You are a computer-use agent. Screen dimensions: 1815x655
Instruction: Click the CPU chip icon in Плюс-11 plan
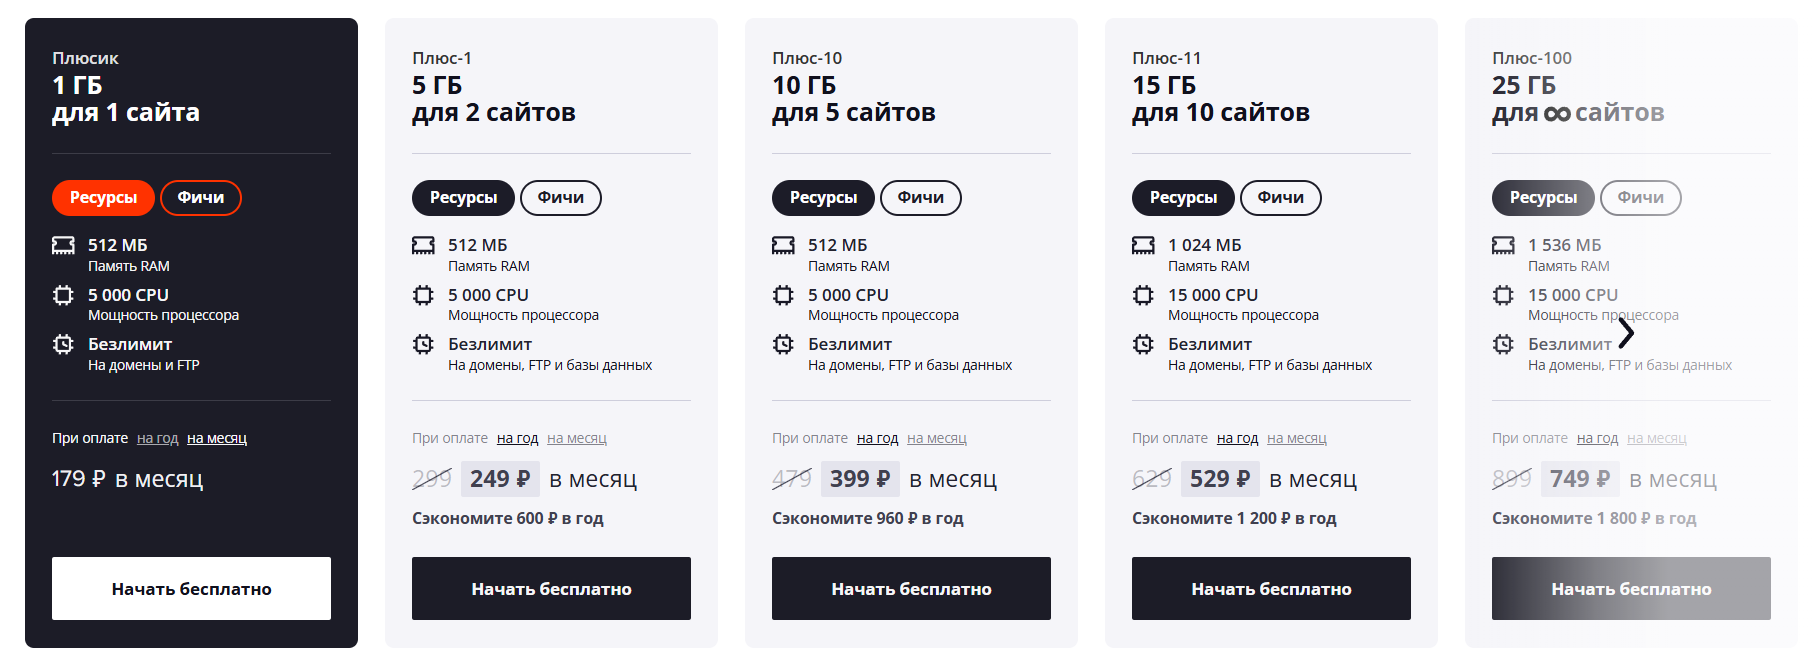pyautogui.click(x=1143, y=295)
